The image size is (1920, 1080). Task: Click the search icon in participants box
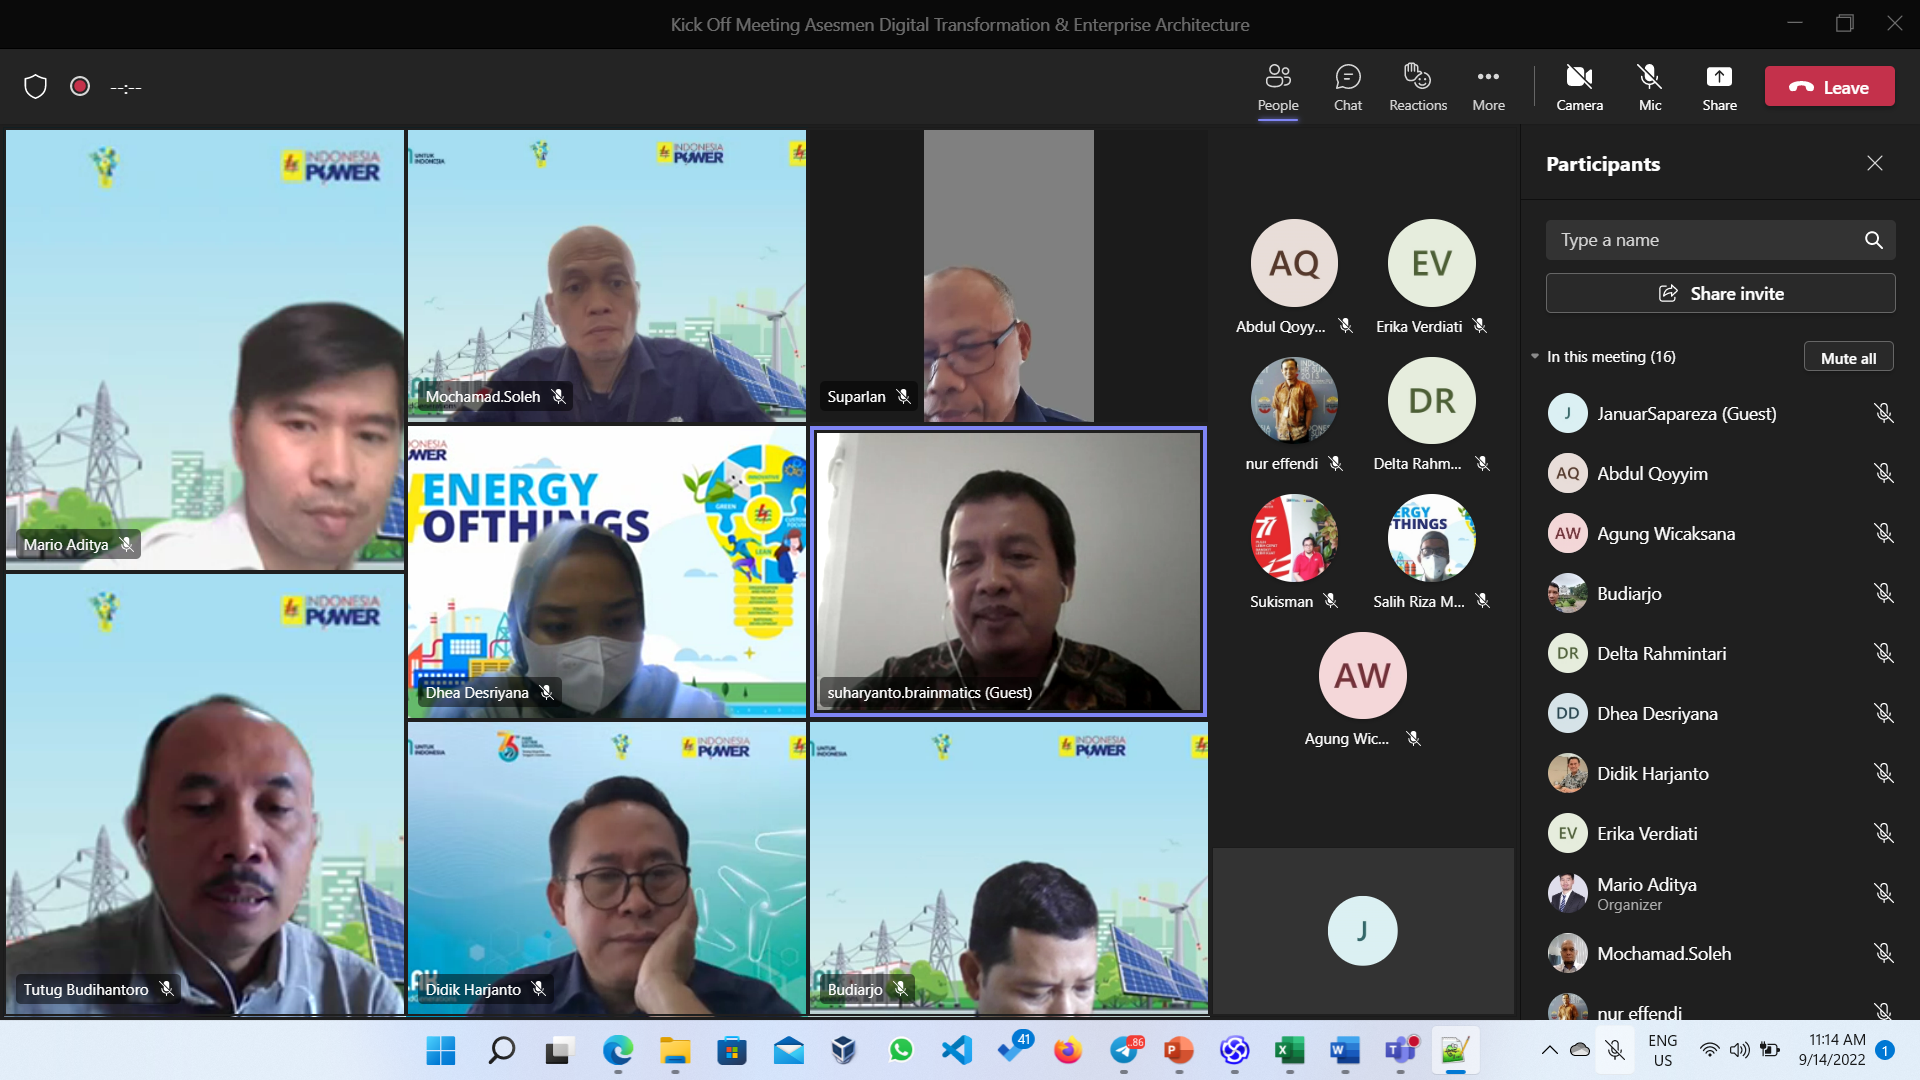click(1873, 240)
